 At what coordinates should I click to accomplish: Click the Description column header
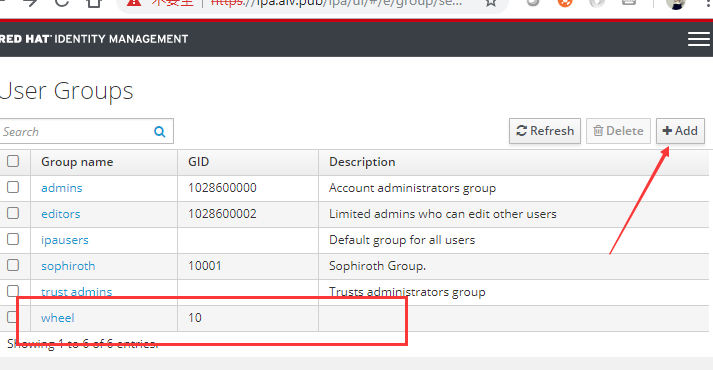pyautogui.click(x=362, y=162)
